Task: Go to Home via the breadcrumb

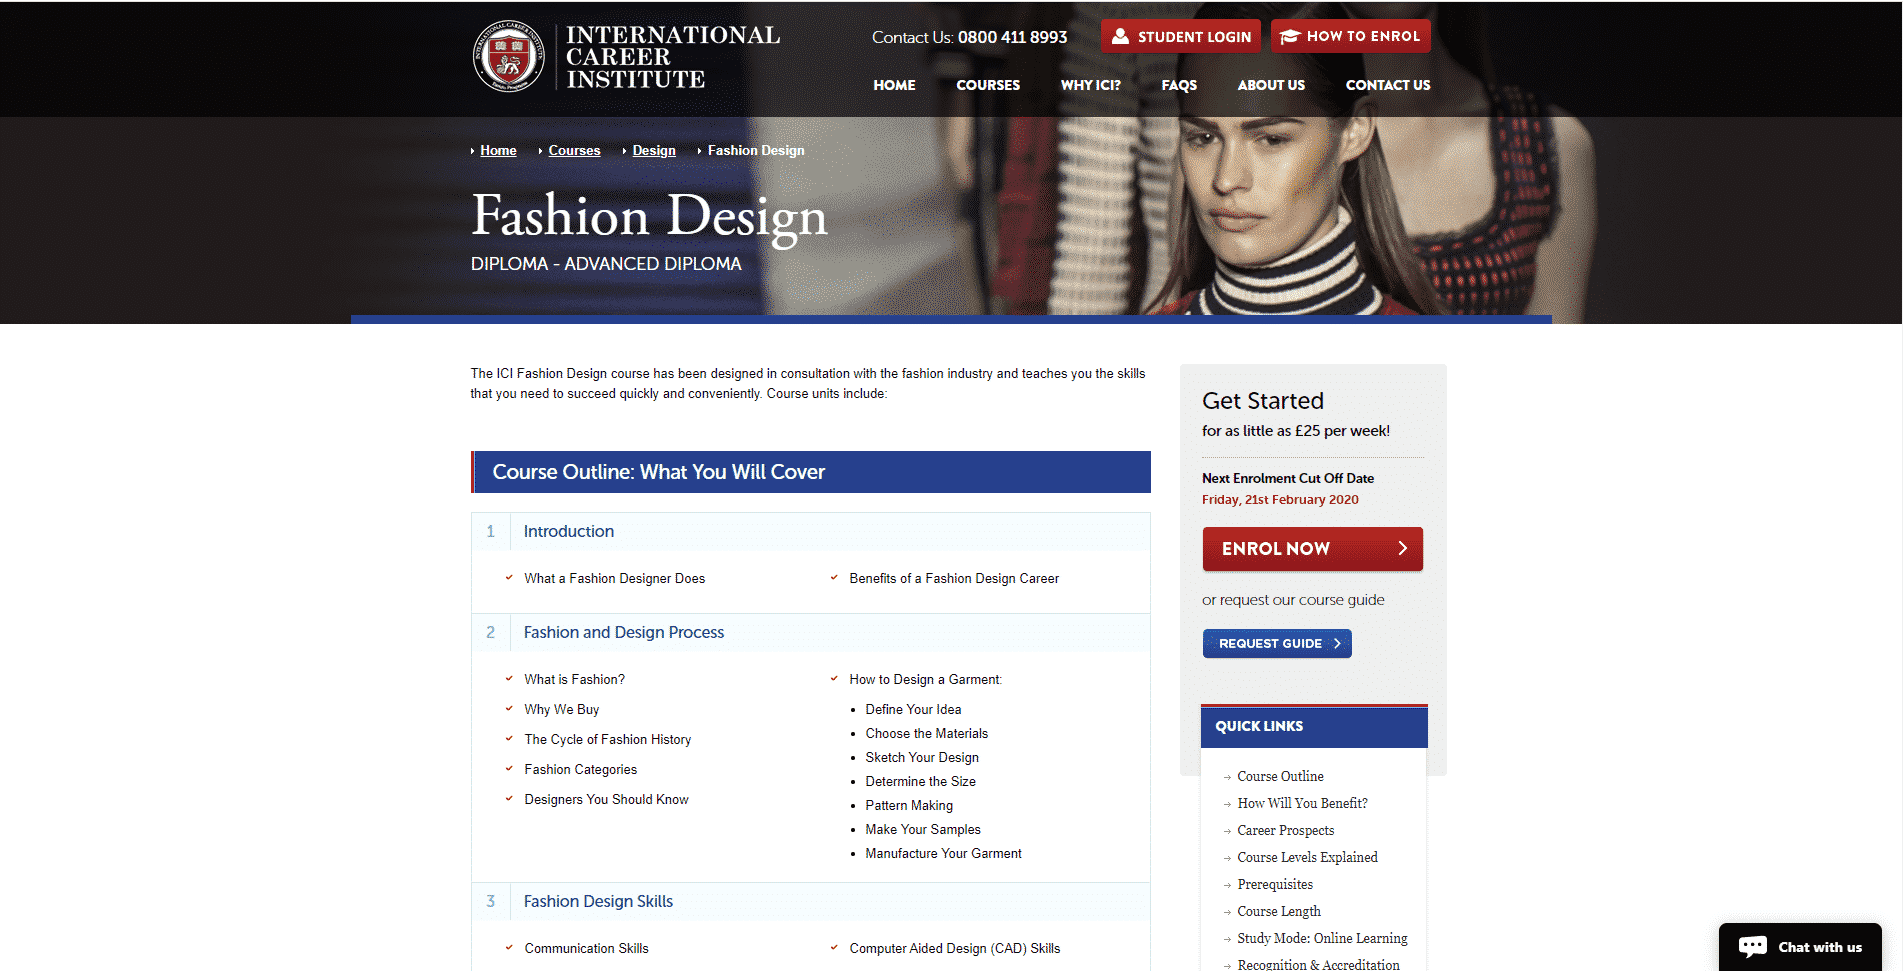Action: point(498,150)
